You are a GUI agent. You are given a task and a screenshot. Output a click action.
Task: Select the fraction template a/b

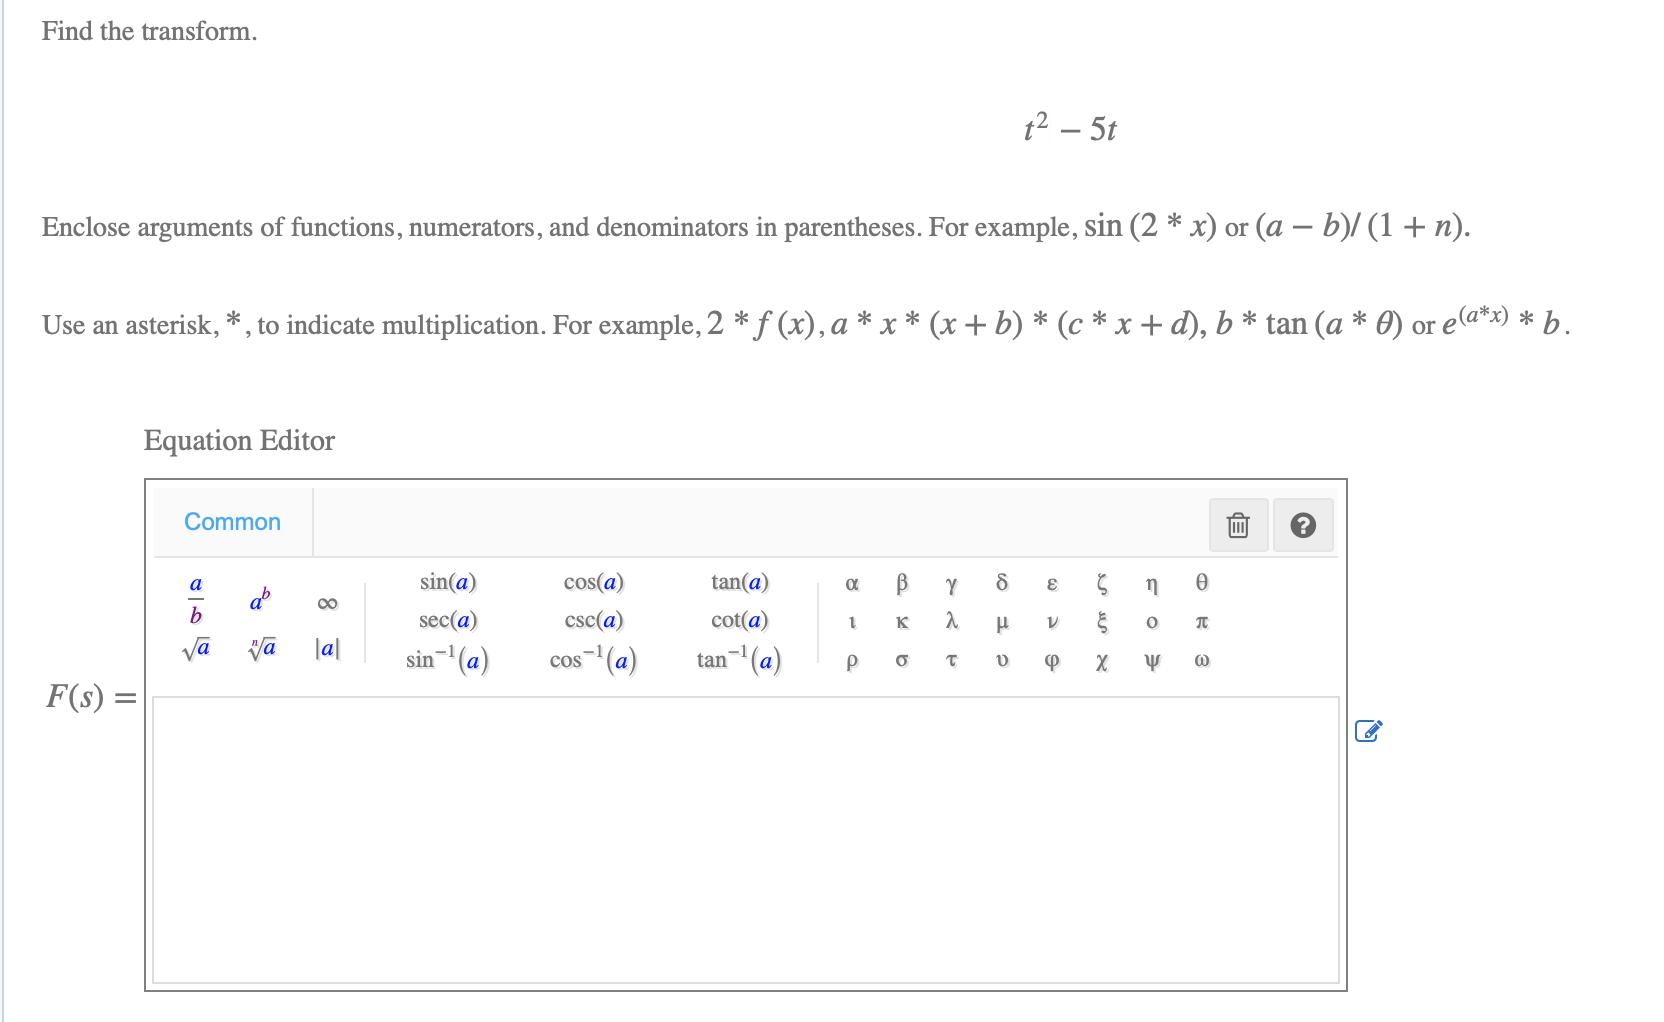pyautogui.click(x=195, y=600)
